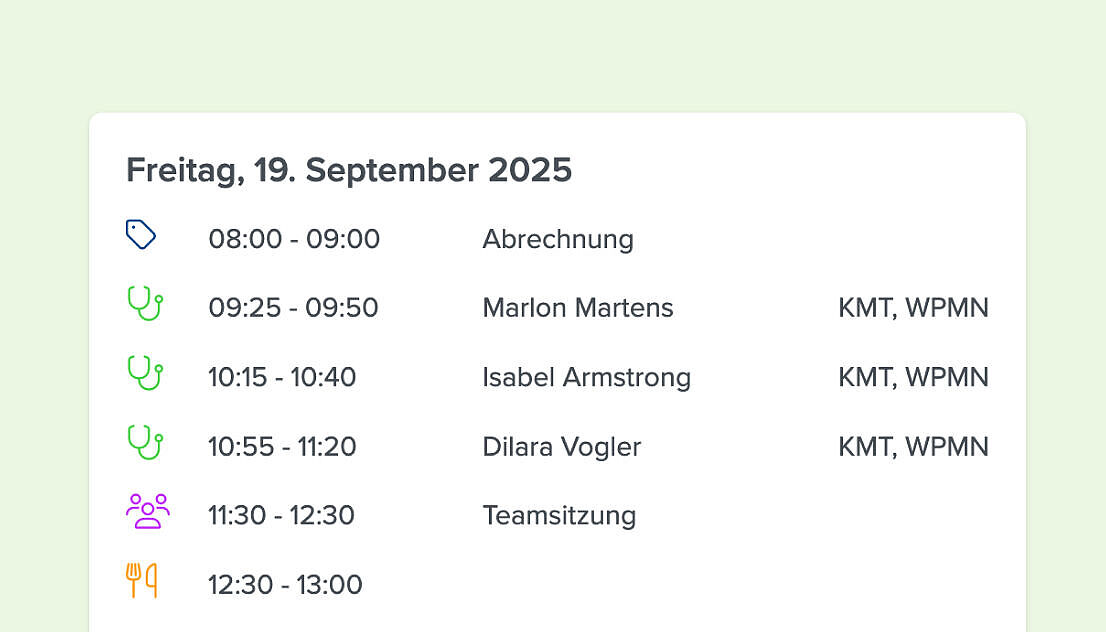Click the stethoscope icon for Dilara Vogler
Viewport: 1106px width, 632px height.
145,442
